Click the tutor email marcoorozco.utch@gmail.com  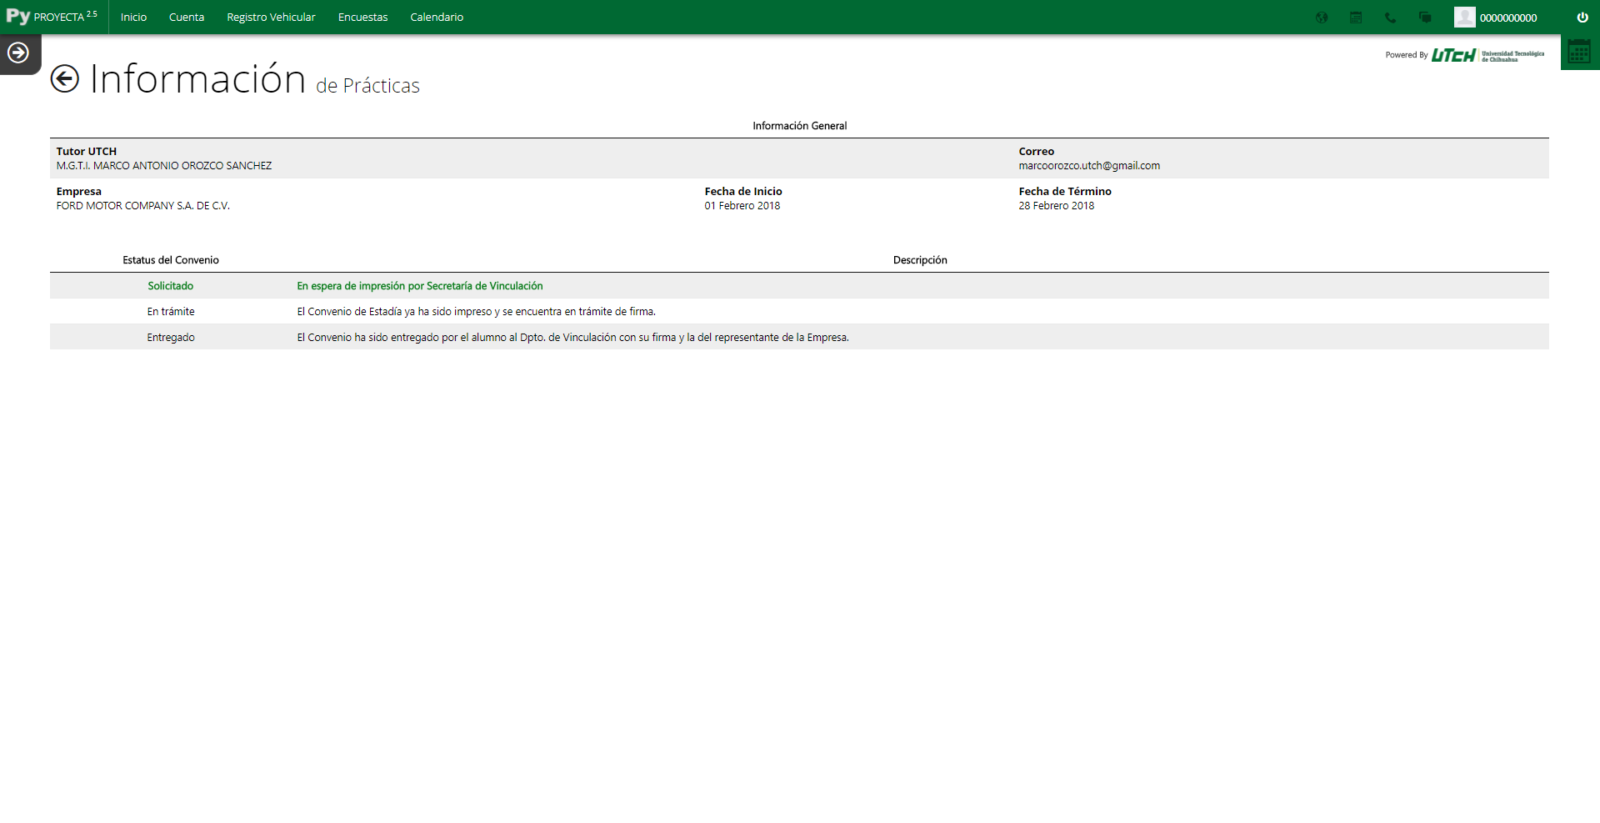click(1089, 166)
